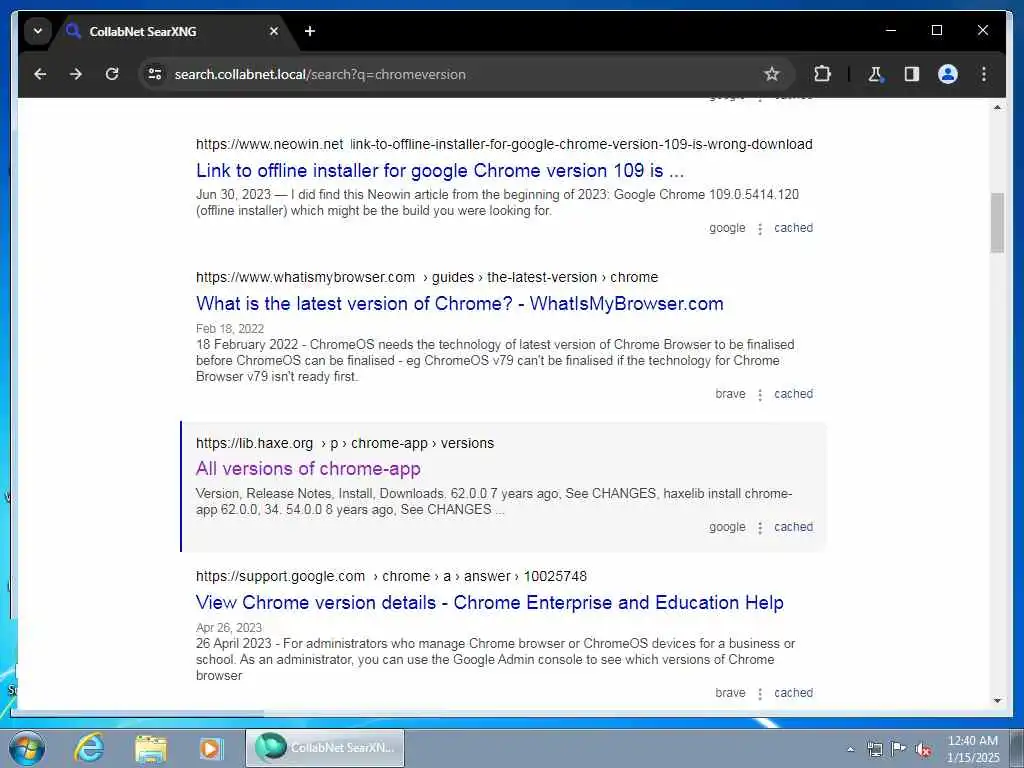The height and width of the screenshot is (768, 1024).
Task: Click the vertical scrollbar thumb
Action: click(997, 223)
